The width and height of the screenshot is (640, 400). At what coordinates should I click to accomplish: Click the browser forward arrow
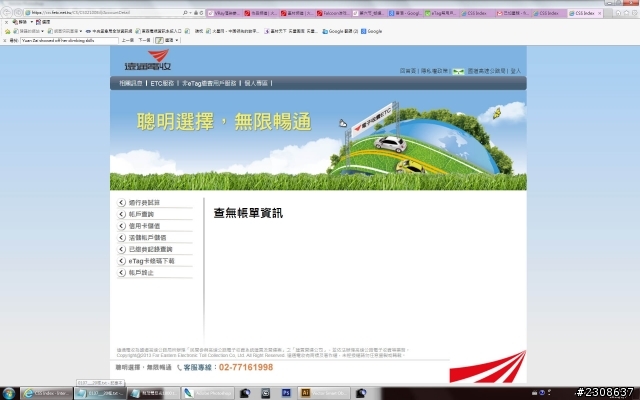coord(18,13)
